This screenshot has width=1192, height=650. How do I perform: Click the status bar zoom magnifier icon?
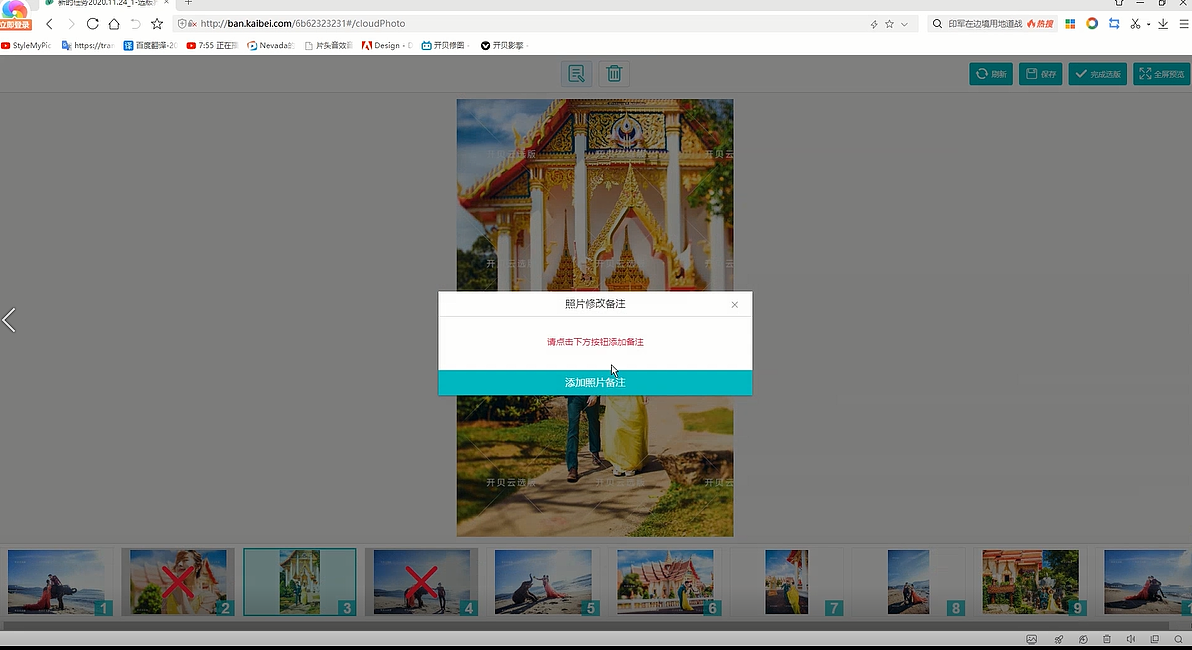click(1178, 639)
